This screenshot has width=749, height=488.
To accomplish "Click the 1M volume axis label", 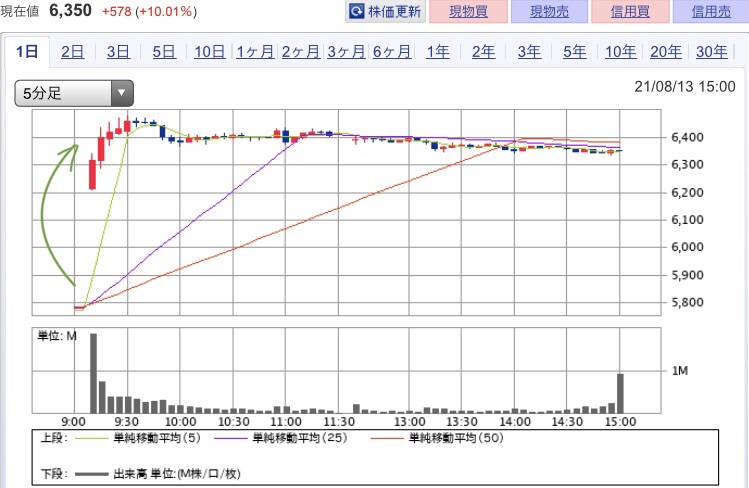I will coord(680,371).
